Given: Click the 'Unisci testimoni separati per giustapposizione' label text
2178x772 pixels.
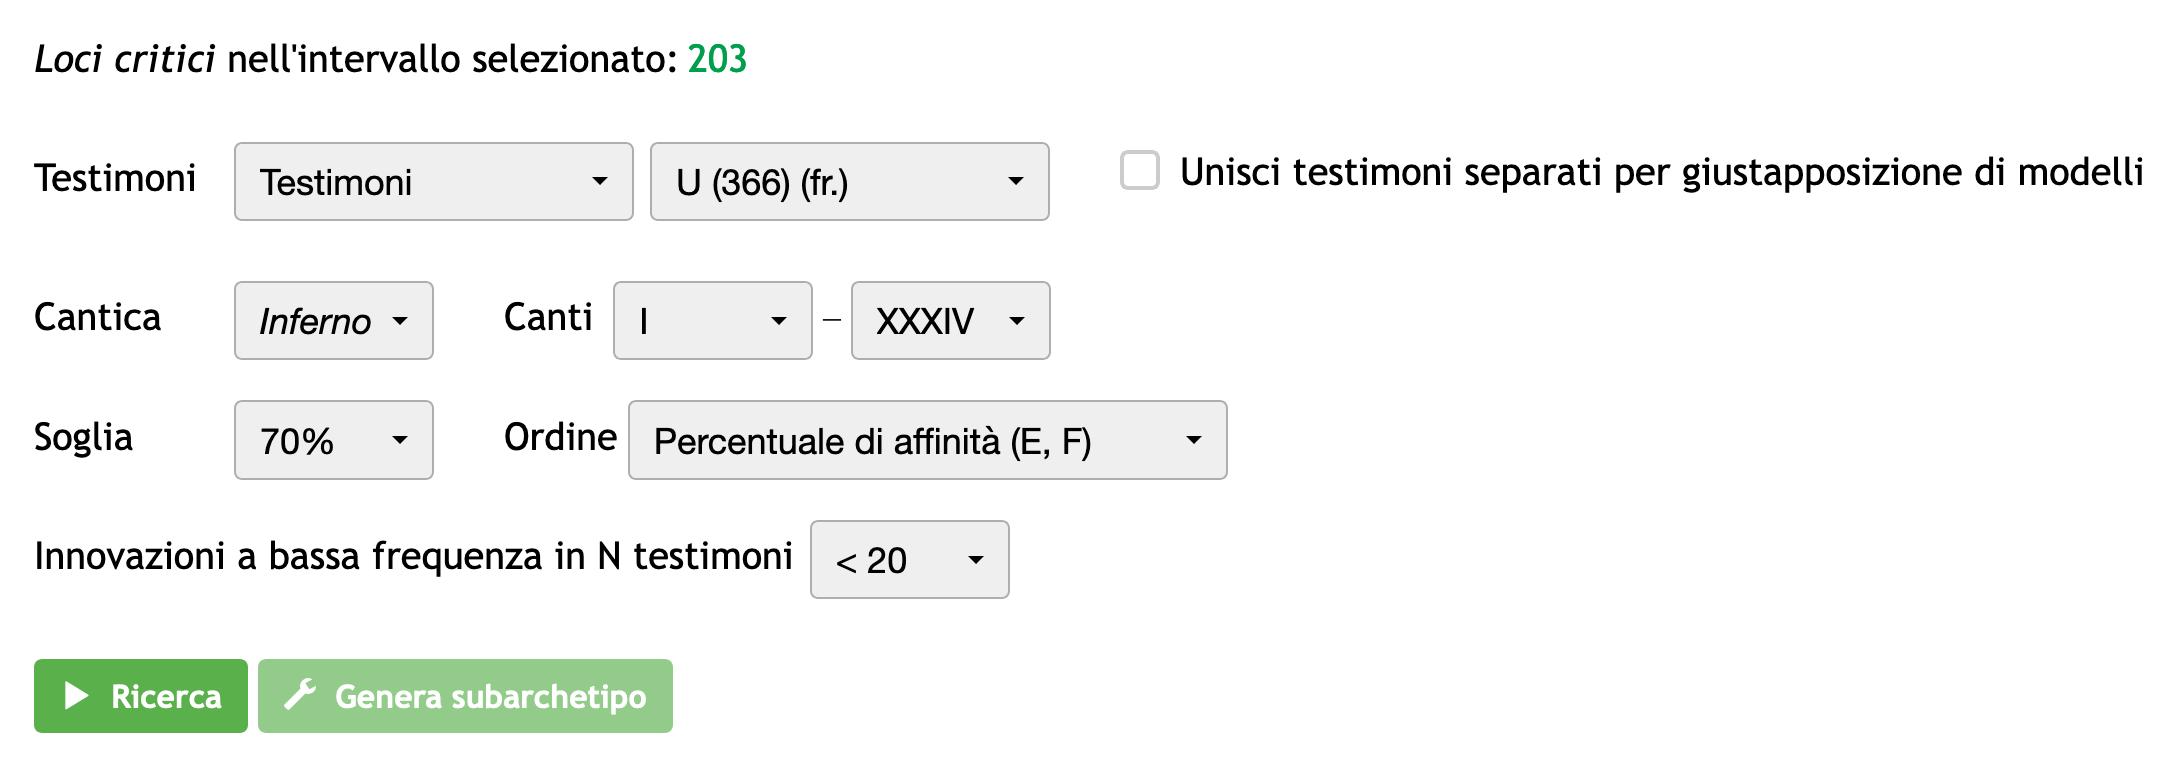Looking at the screenshot, I should tap(1660, 172).
